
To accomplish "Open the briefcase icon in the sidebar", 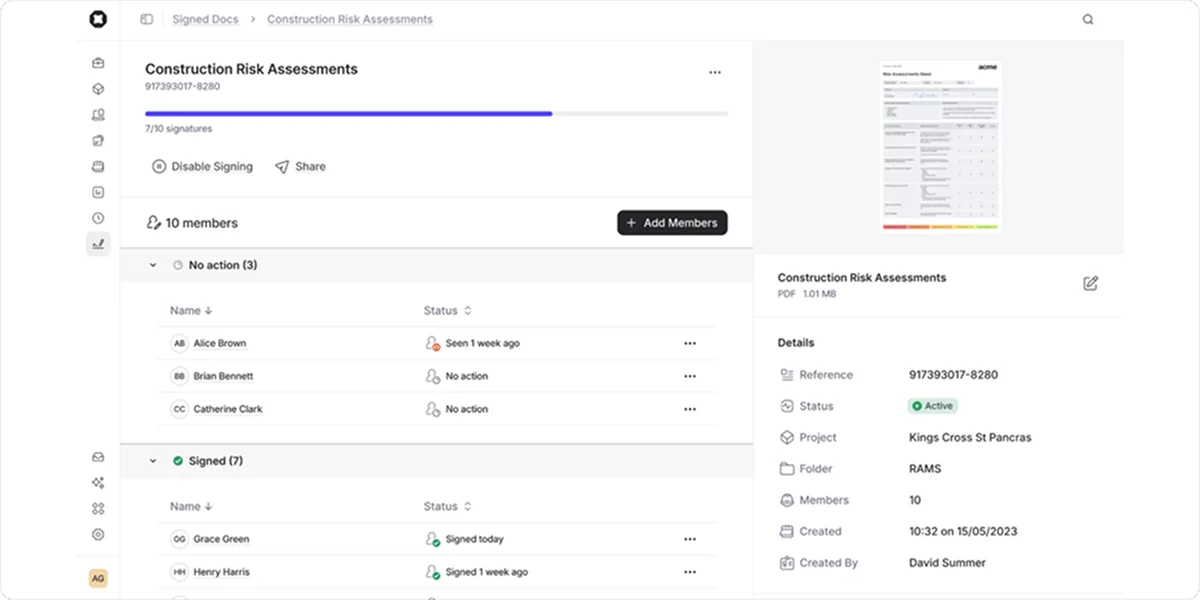I will pos(98,63).
